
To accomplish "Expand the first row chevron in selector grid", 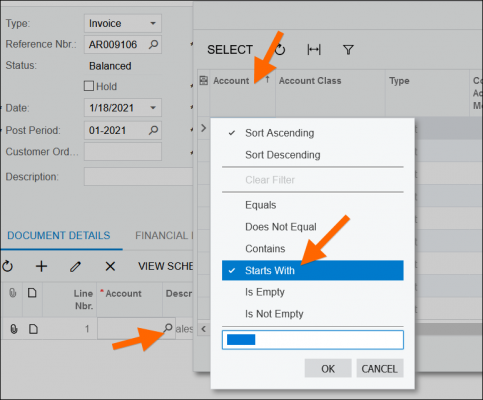I will click(x=203, y=128).
